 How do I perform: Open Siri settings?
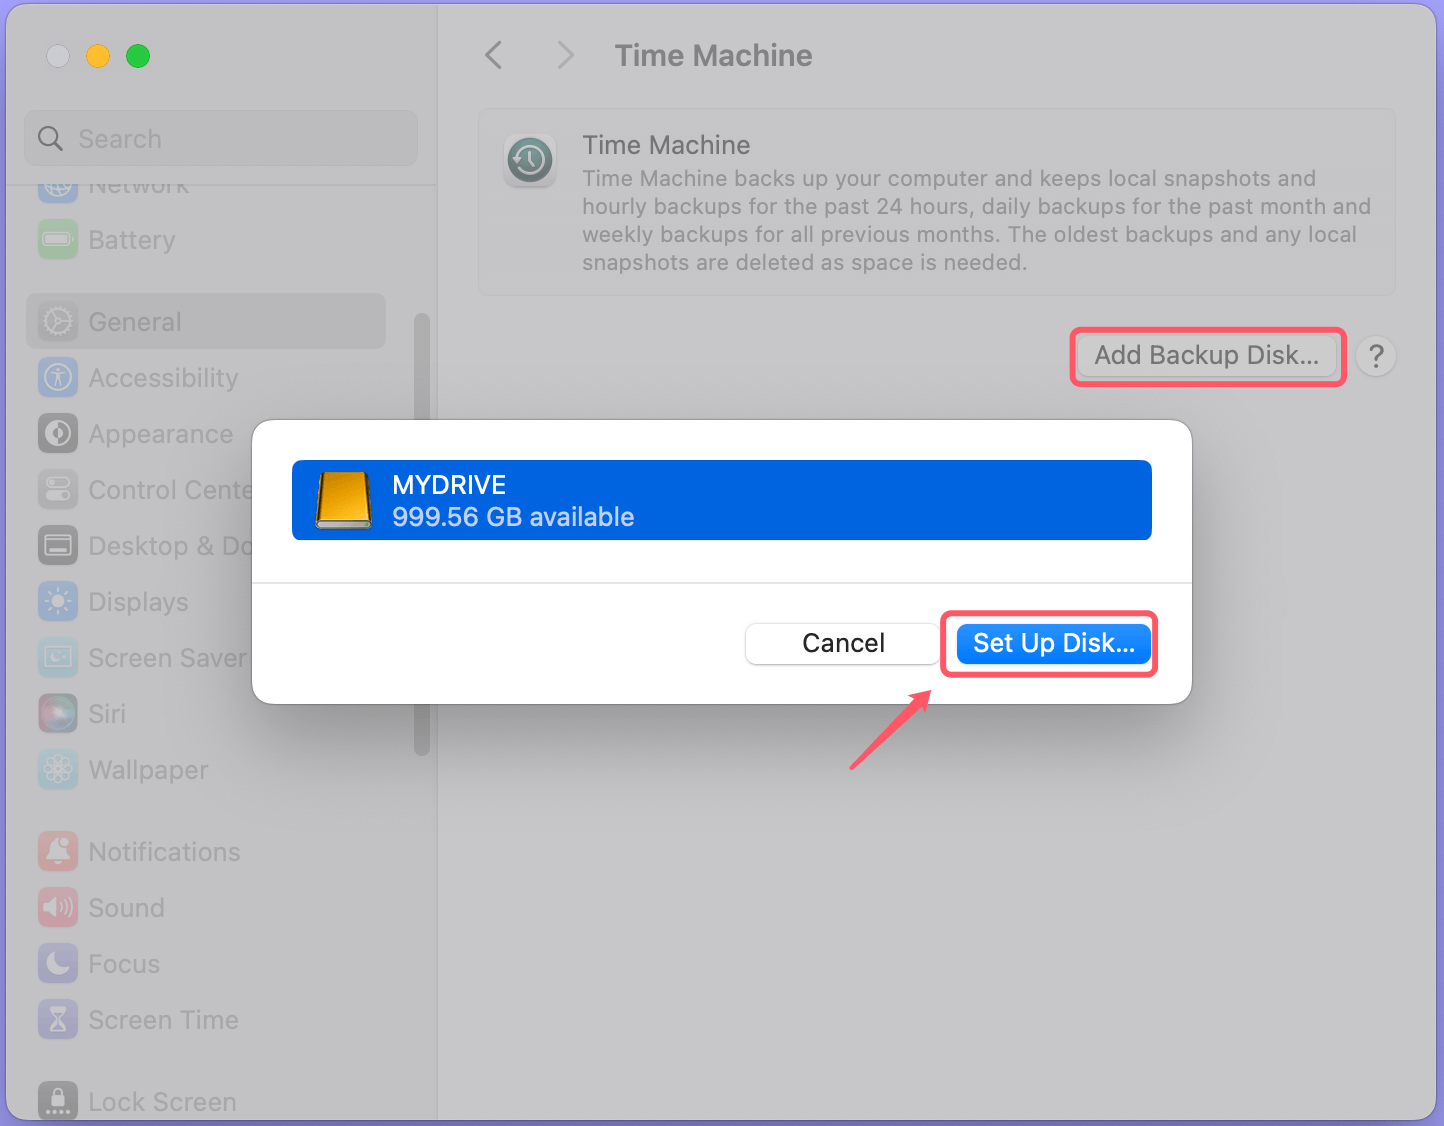pos(105,713)
